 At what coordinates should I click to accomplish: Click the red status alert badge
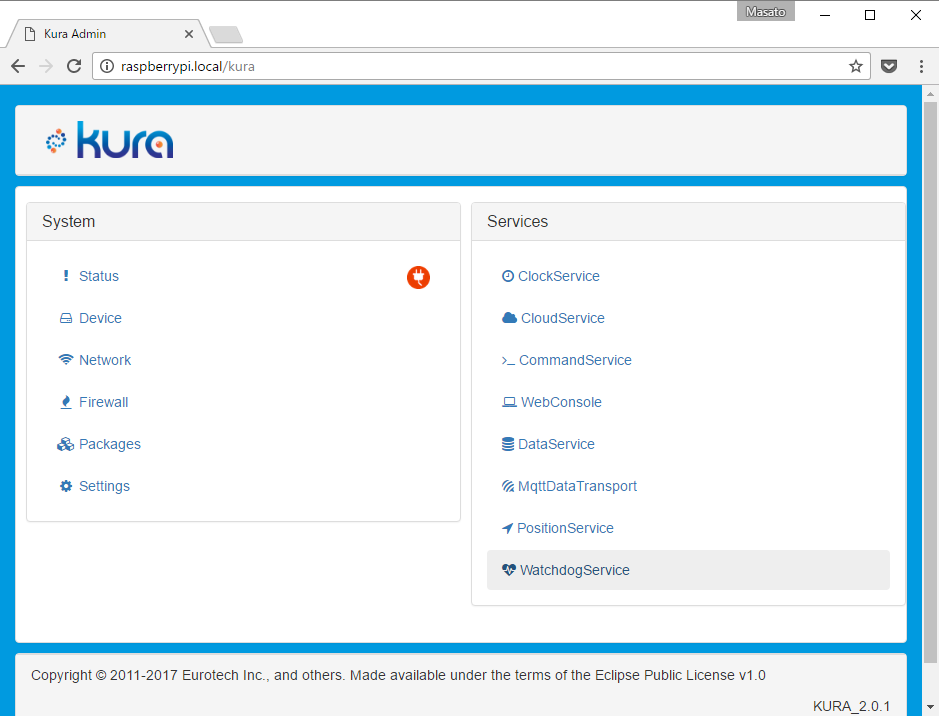pyautogui.click(x=418, y=277)
